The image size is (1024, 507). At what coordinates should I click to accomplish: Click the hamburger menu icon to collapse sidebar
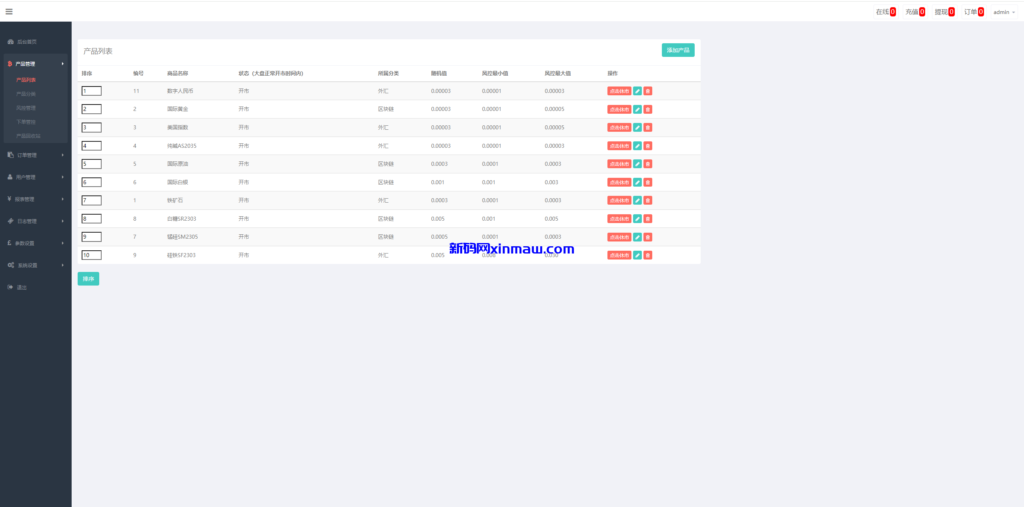point(9,11)
